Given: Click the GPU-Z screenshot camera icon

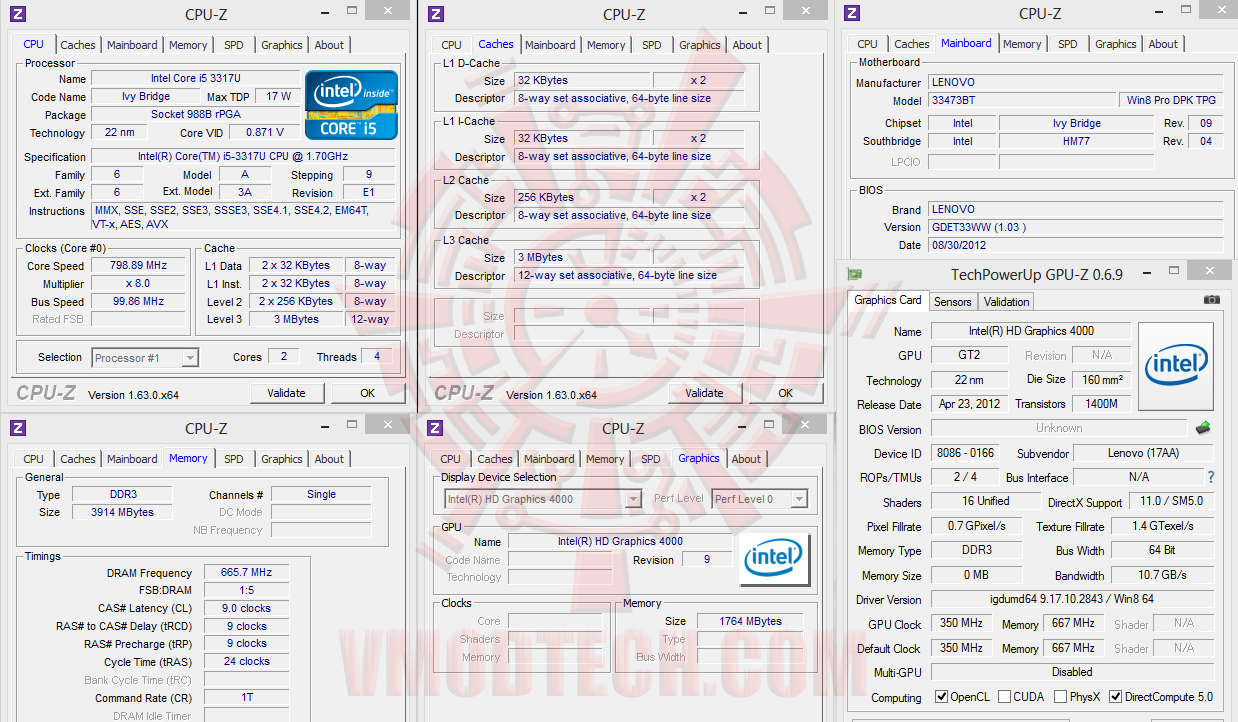Looking at the screenshot, I should pos(1211,300).
